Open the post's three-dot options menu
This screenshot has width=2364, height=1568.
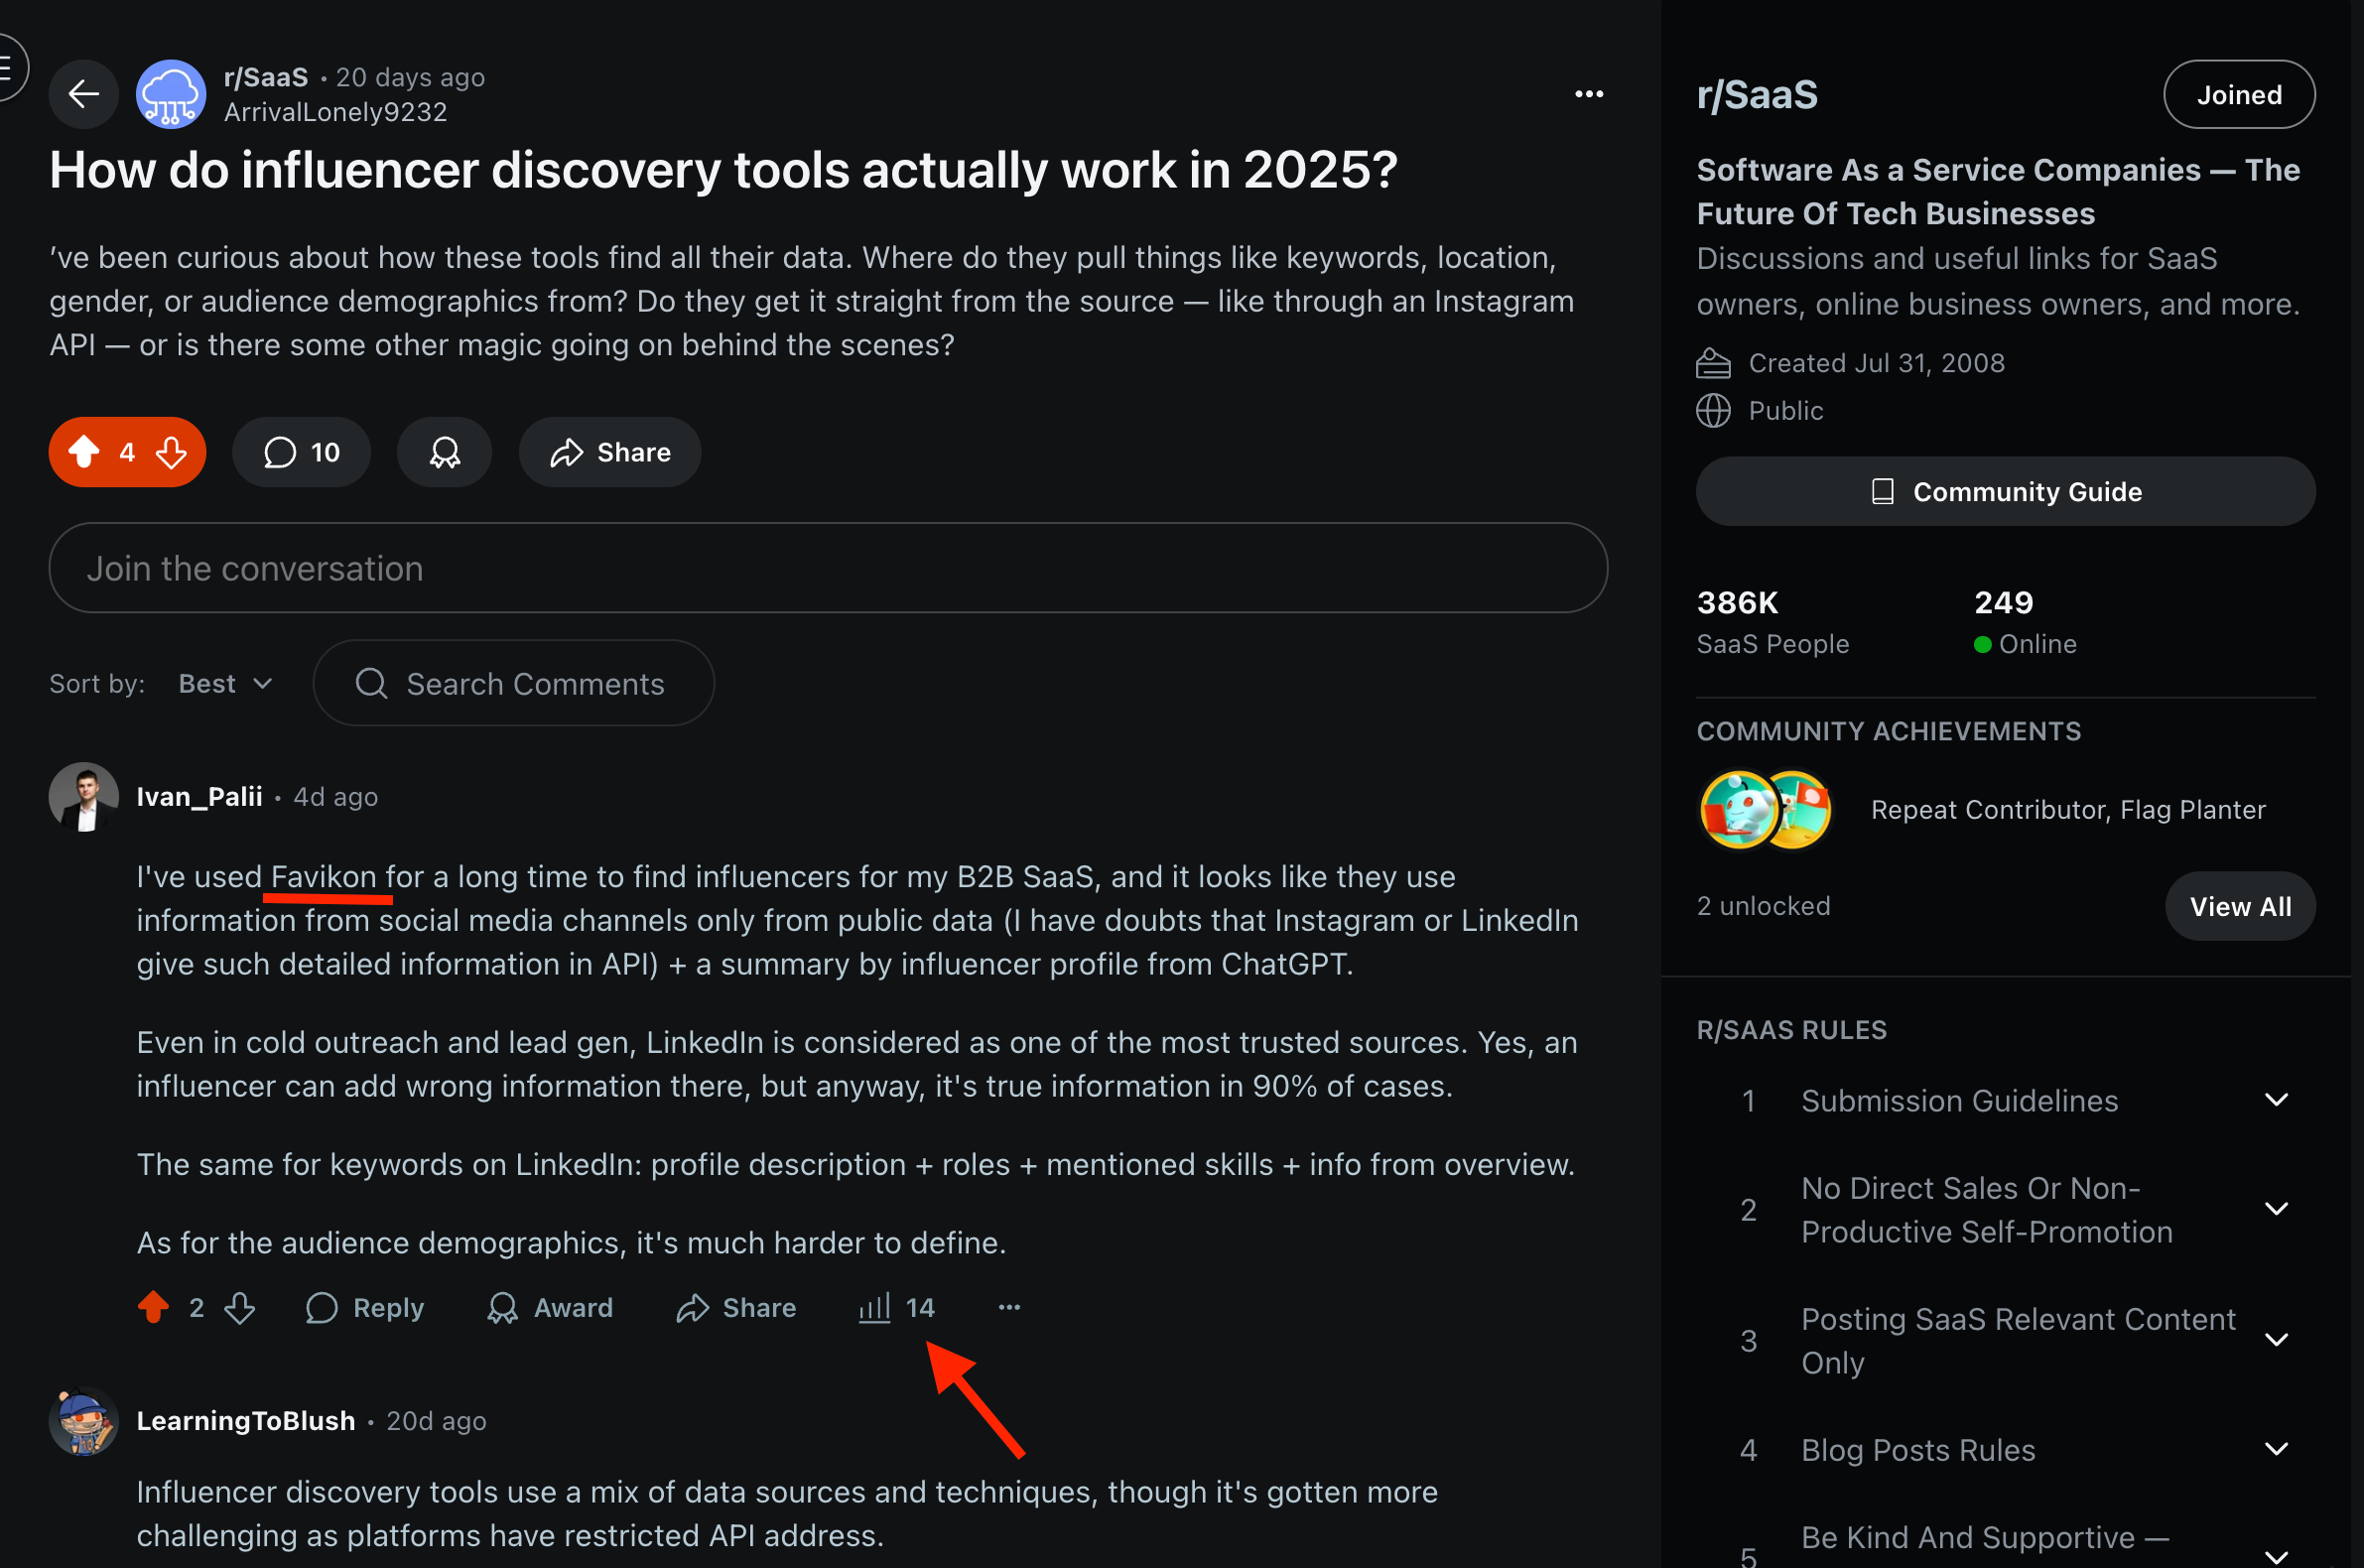coord(1588,94)
